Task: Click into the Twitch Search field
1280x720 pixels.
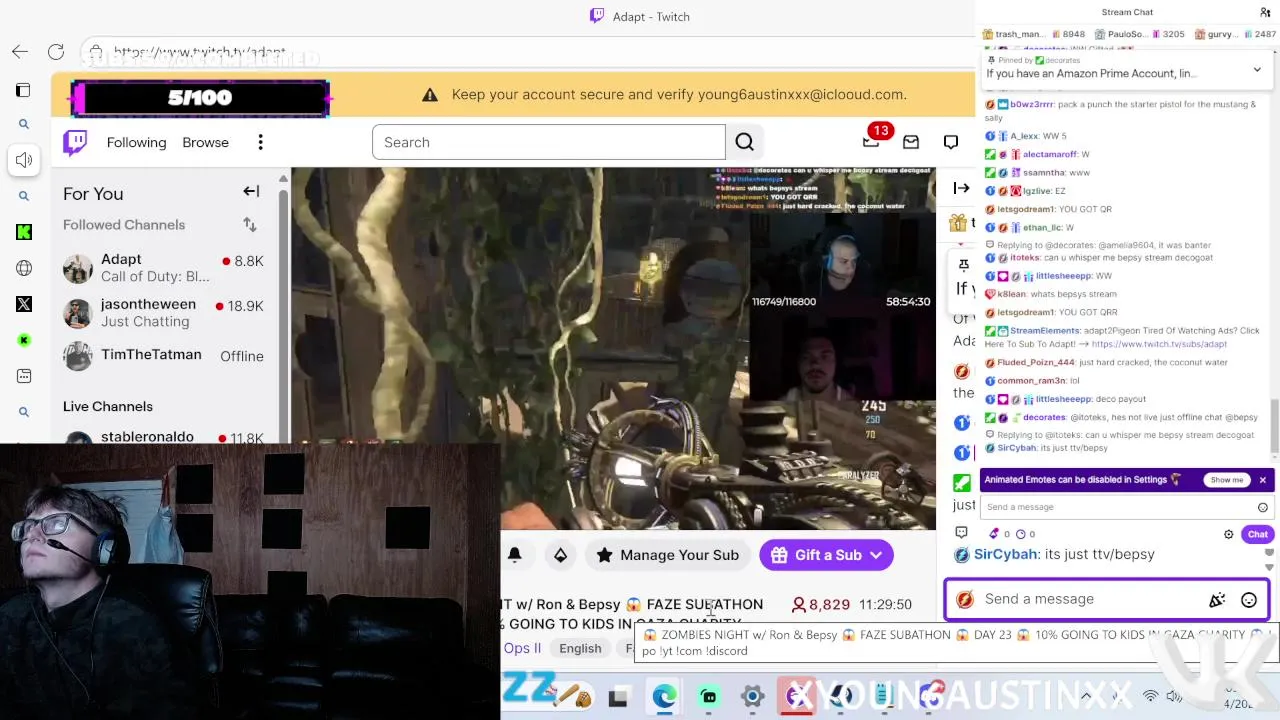Action: click(548, 142)
